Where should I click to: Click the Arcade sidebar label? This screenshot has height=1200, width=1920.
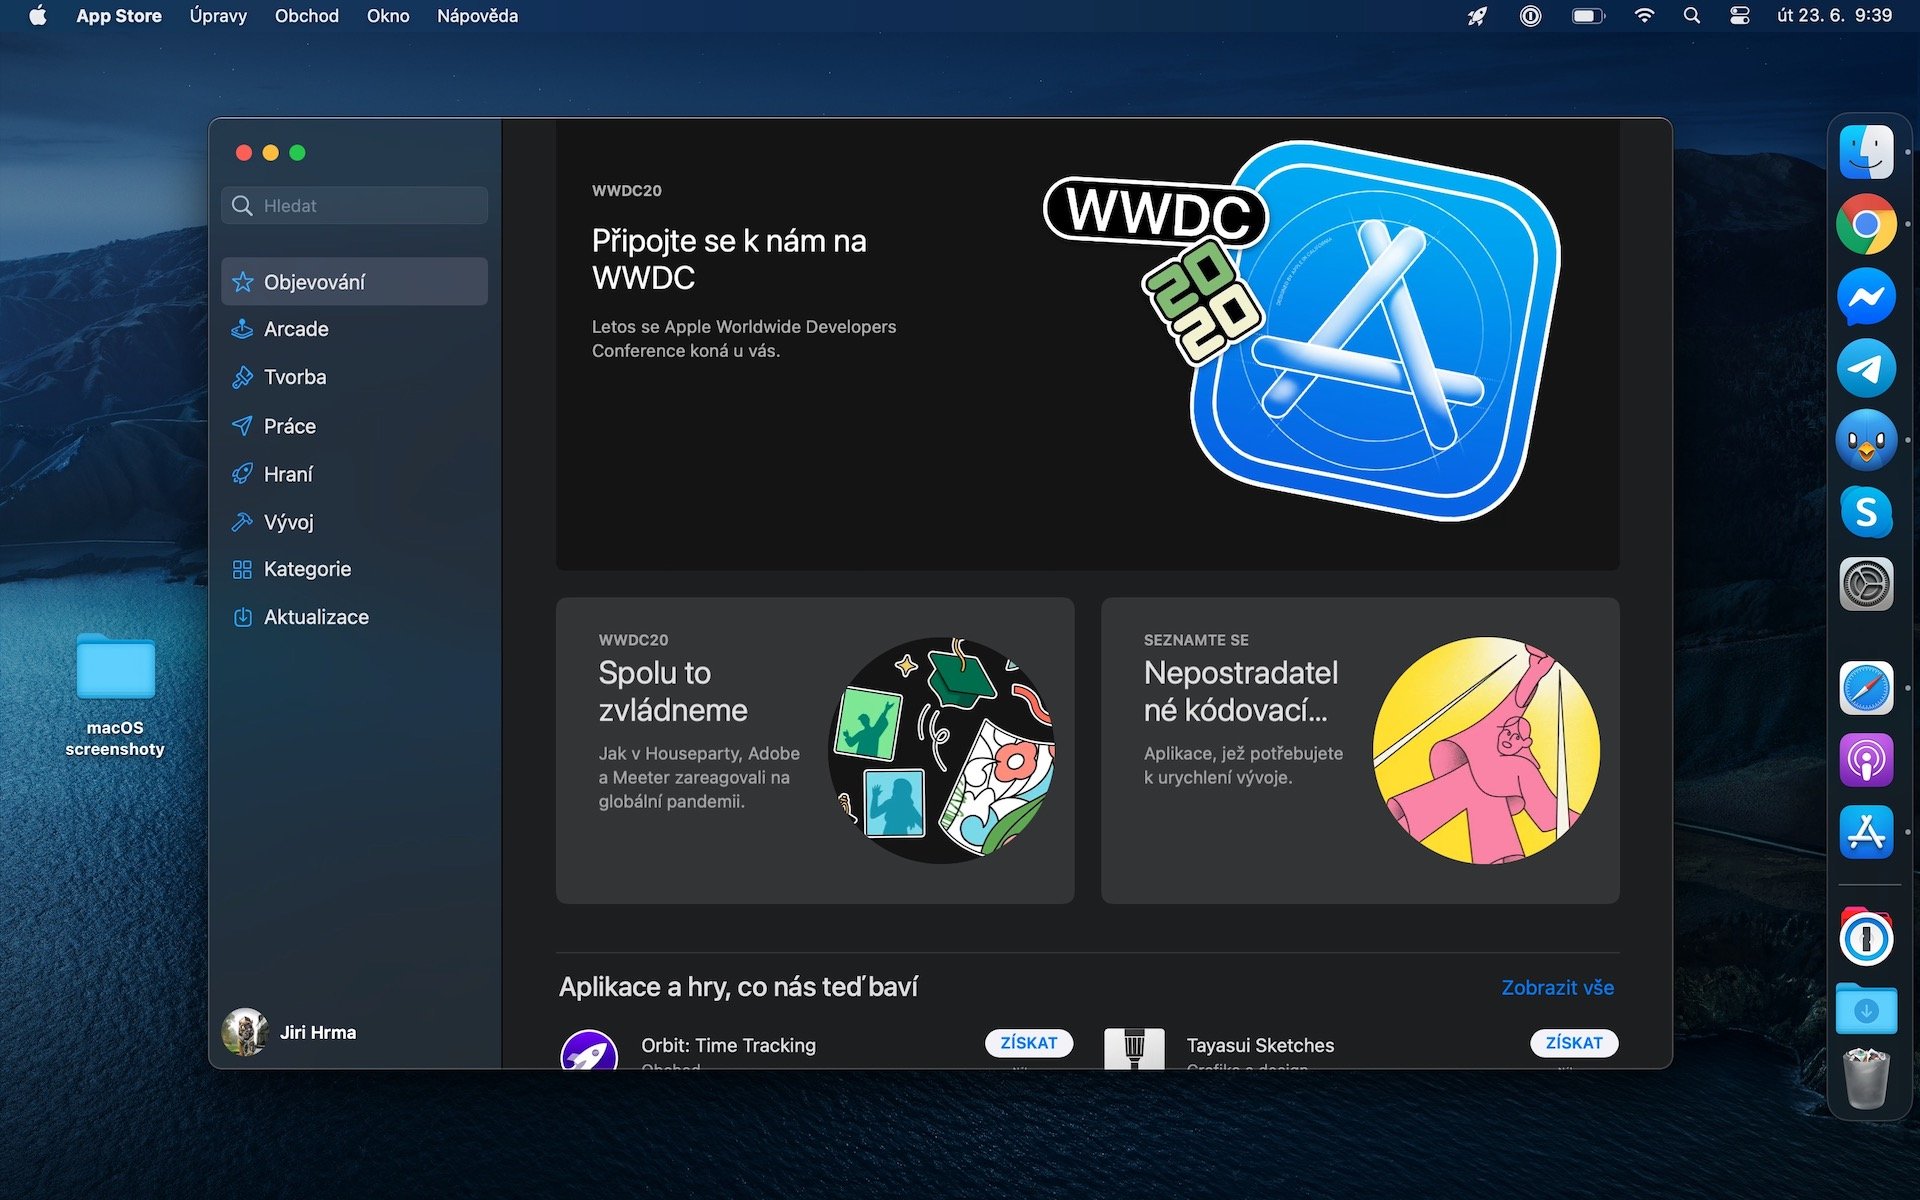pyautogui.click(x=296, y=329)
